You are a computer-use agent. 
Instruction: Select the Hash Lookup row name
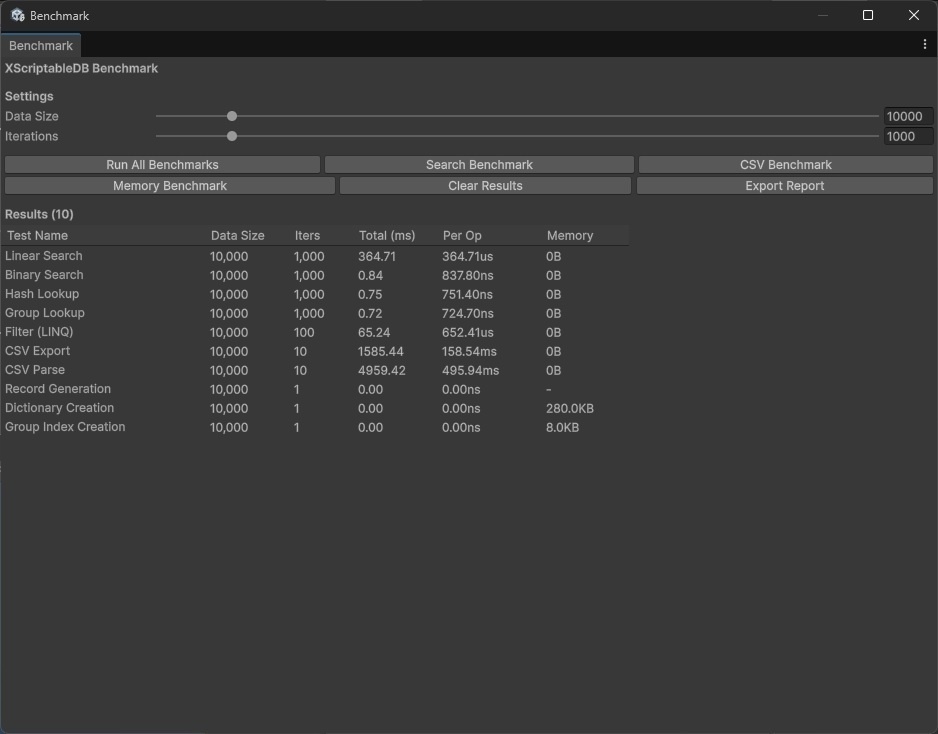click(42, 294)
